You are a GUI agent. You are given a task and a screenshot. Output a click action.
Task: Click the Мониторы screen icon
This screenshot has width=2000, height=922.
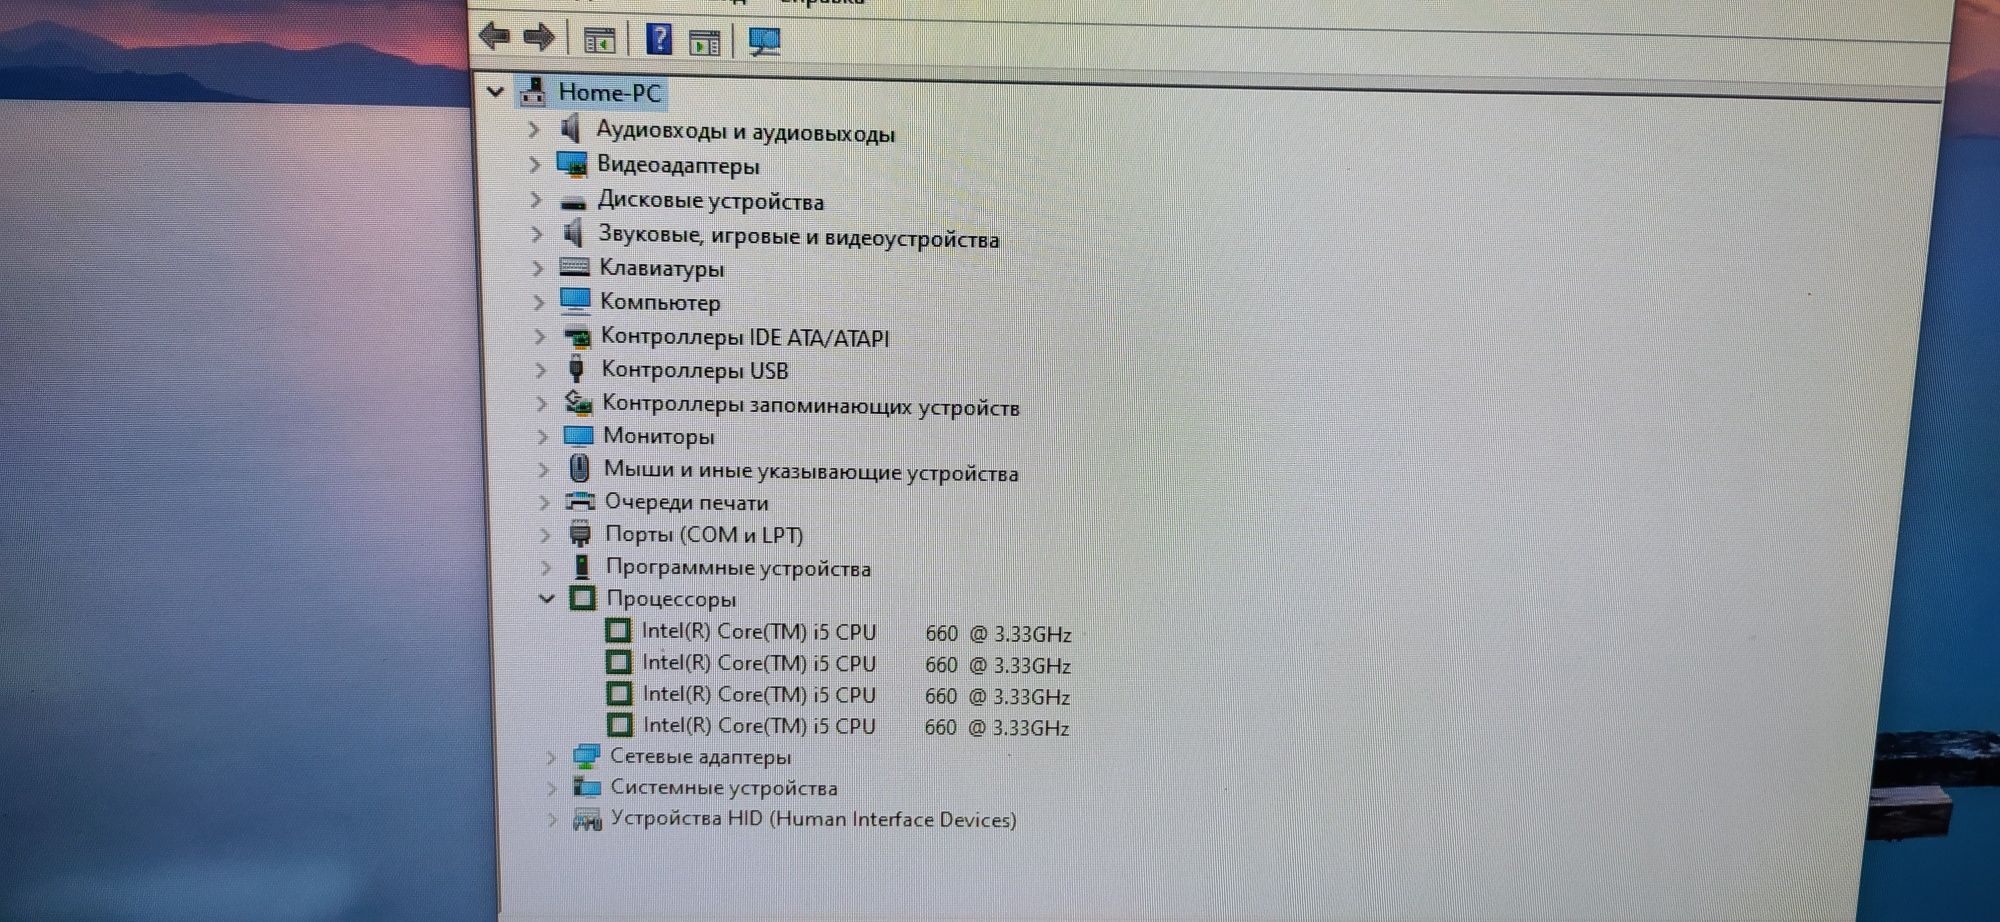click(x=578, y=436)
